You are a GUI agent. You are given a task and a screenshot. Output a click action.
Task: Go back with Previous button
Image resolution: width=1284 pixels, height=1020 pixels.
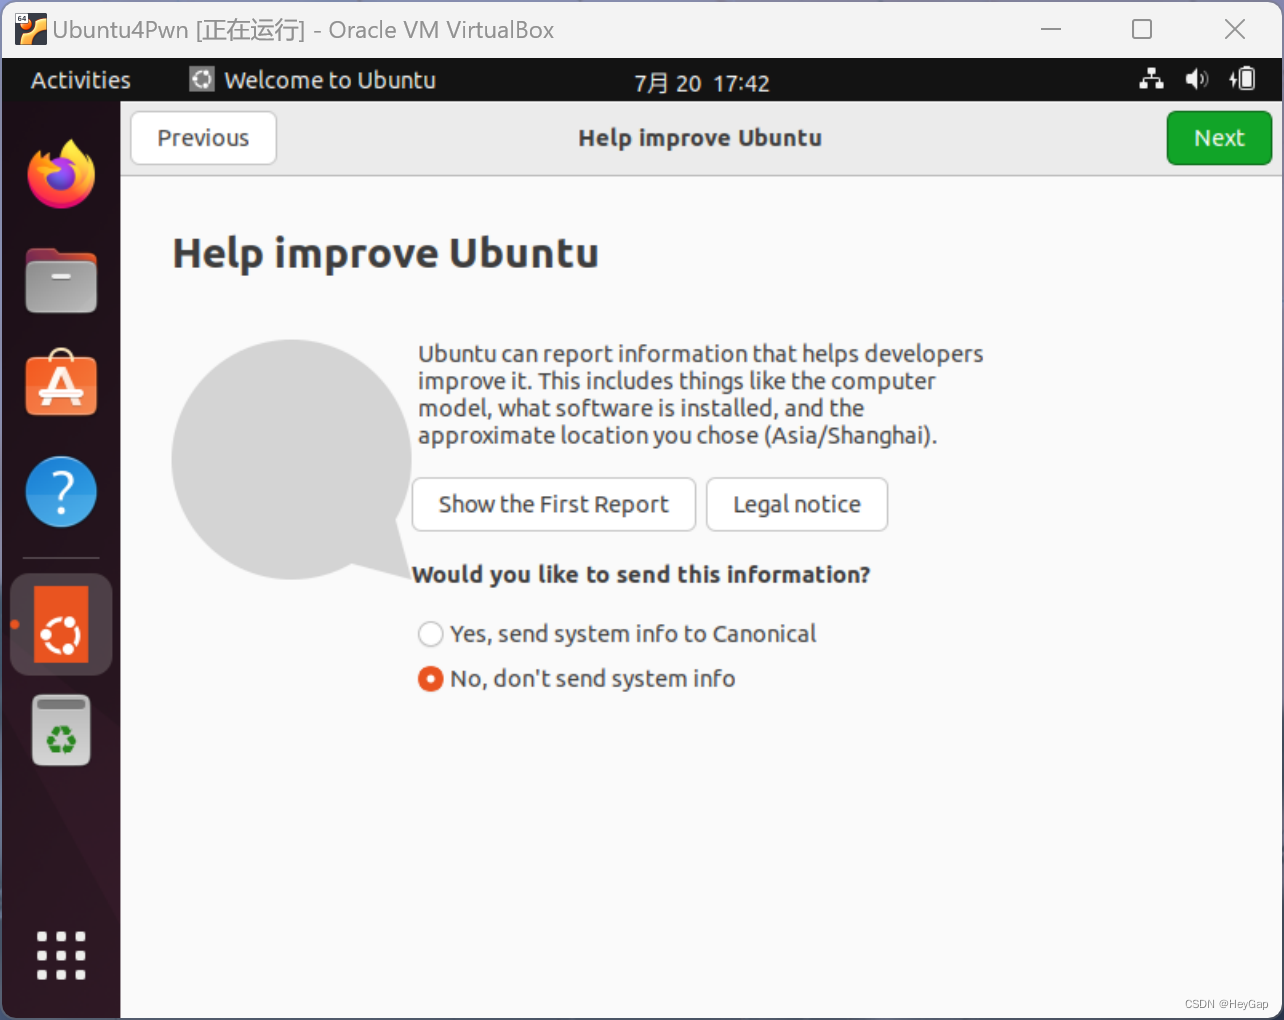203,138
